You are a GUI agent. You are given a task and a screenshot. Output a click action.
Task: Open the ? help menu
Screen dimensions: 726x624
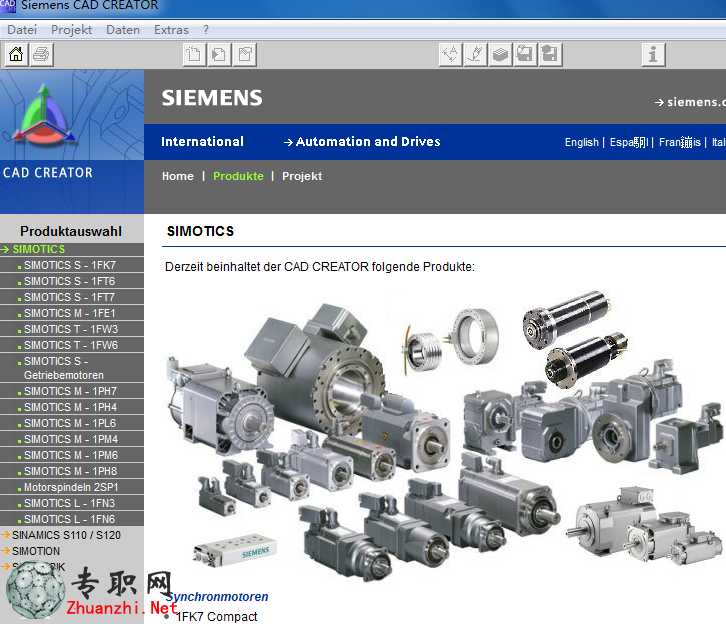[x=206, y=30]
